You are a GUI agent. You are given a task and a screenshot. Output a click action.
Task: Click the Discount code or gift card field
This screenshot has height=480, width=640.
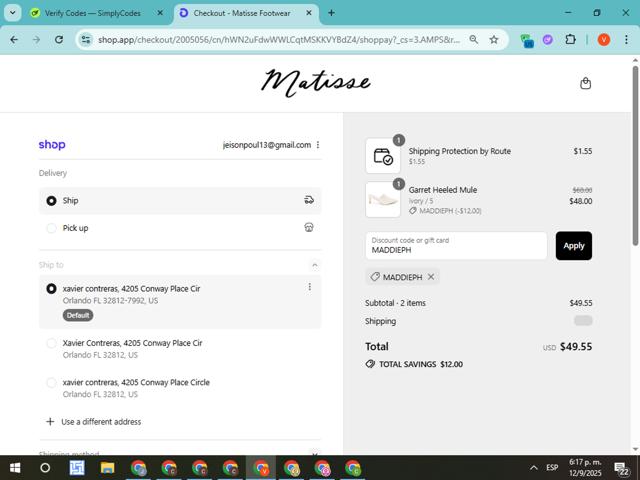[x=456, y=246]
